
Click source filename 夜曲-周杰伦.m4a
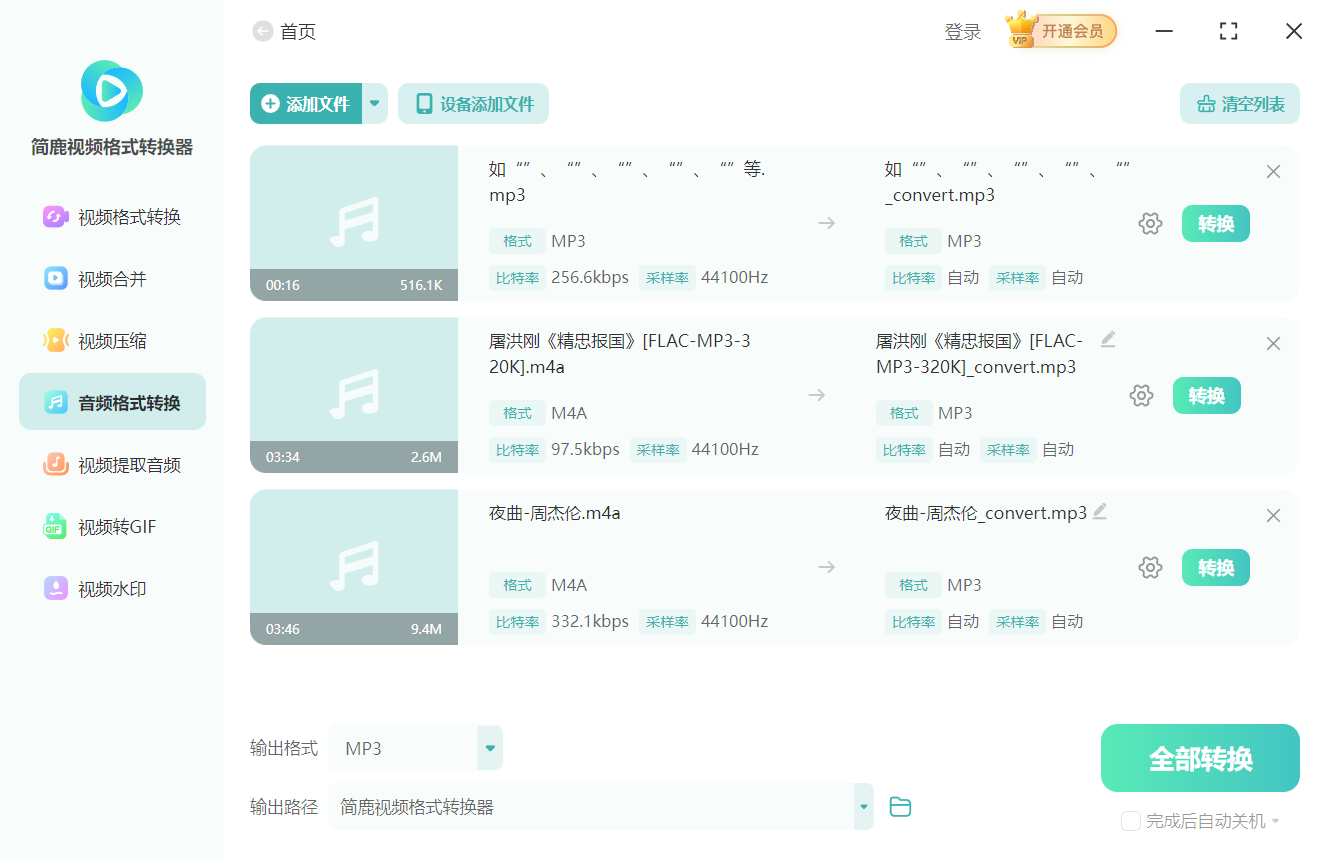click(555, 513)
